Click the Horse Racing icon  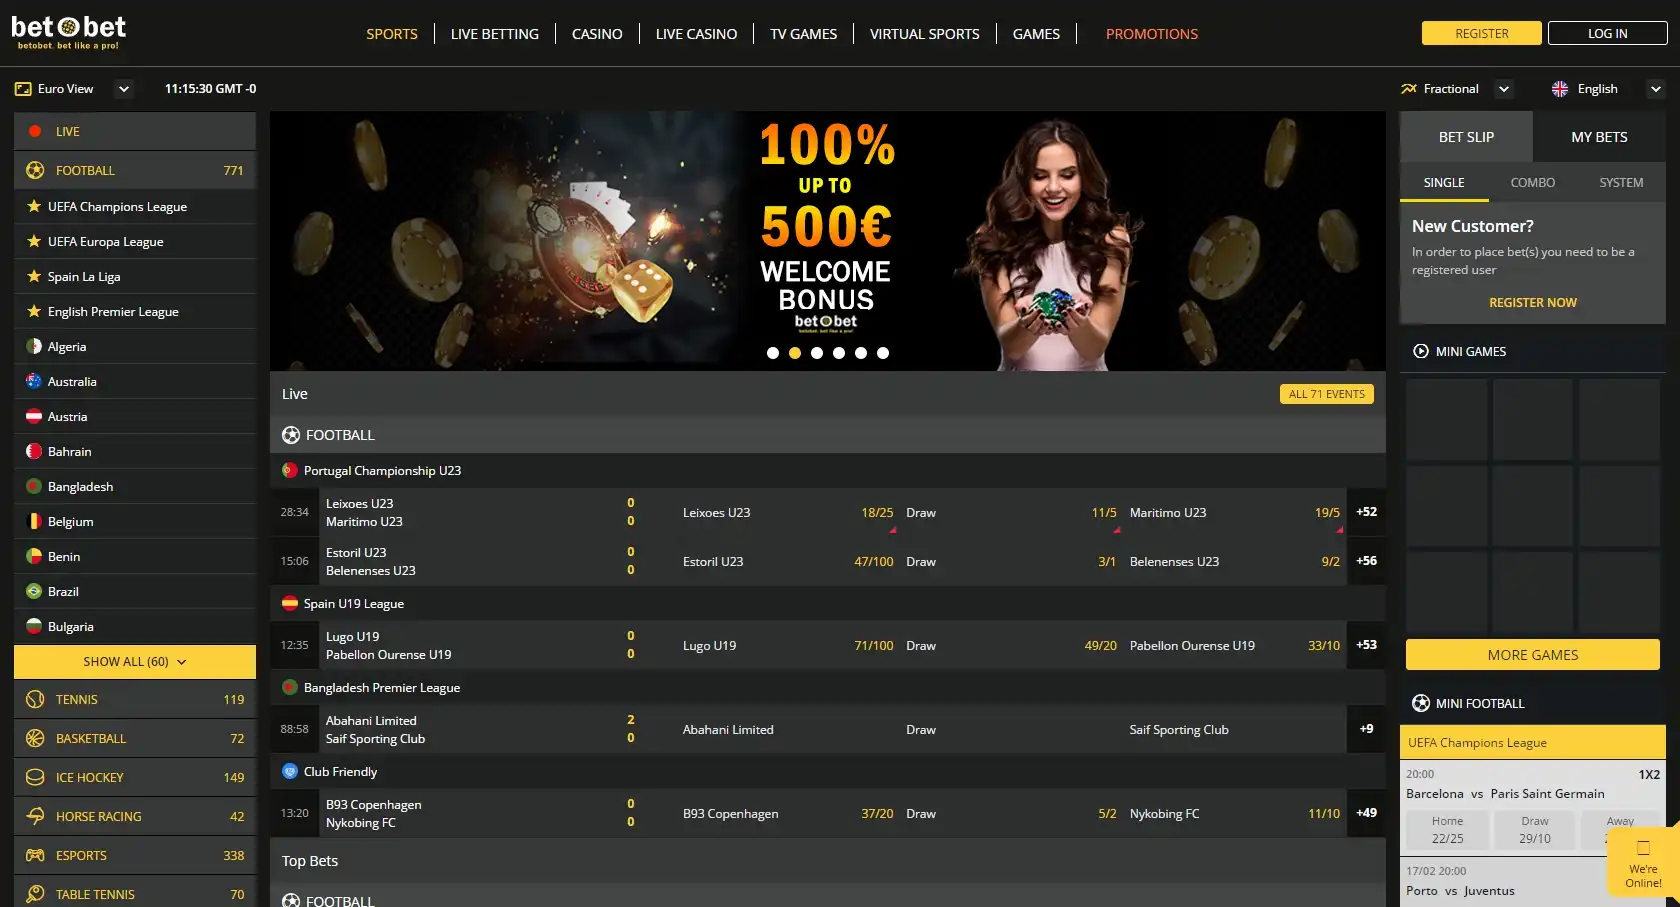pyautogui.click(x=35, y=816)
